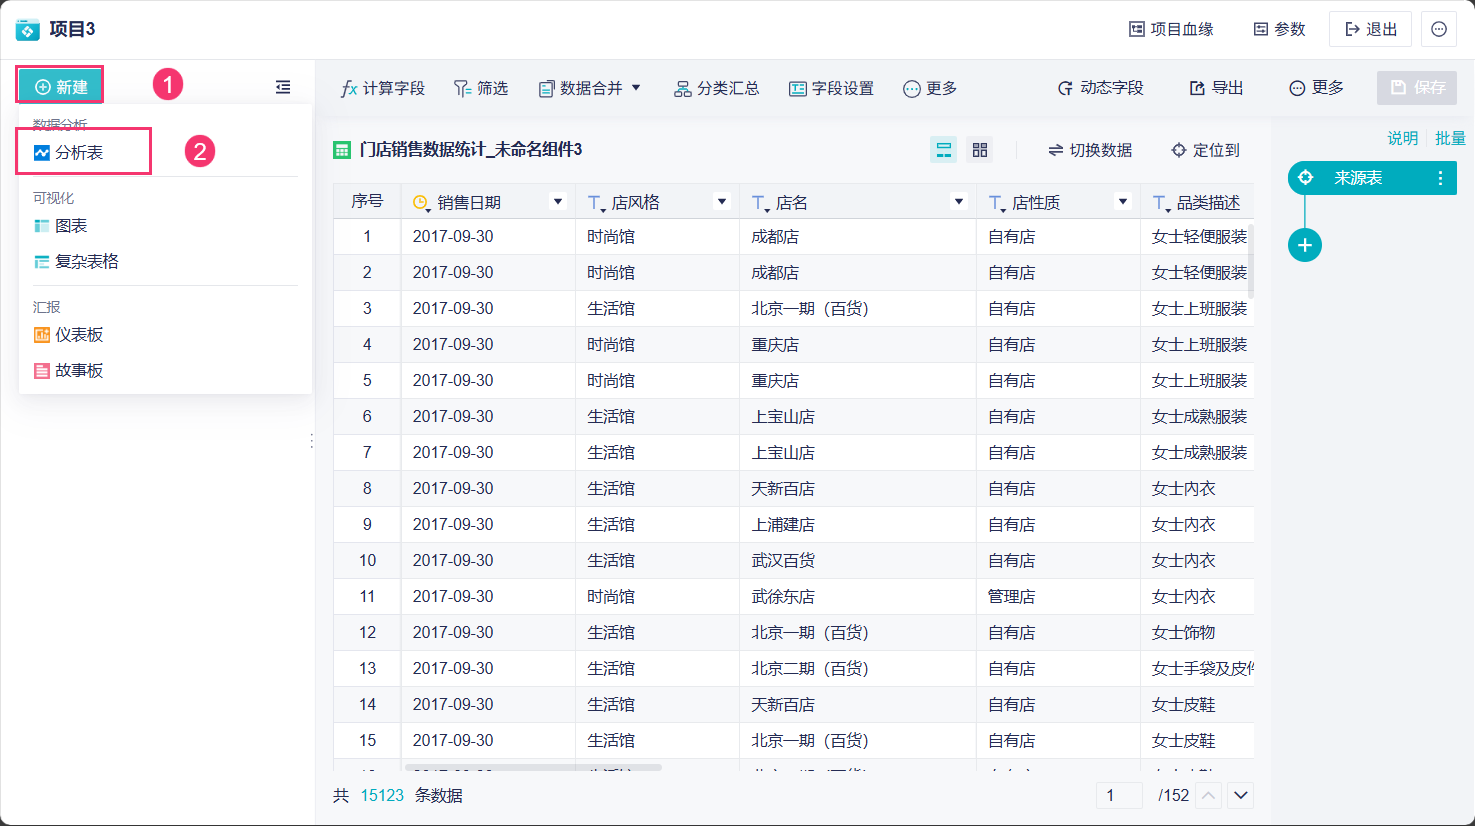Click the table horizontal scrollbar
1475x826 pixels.
(533, 768)
